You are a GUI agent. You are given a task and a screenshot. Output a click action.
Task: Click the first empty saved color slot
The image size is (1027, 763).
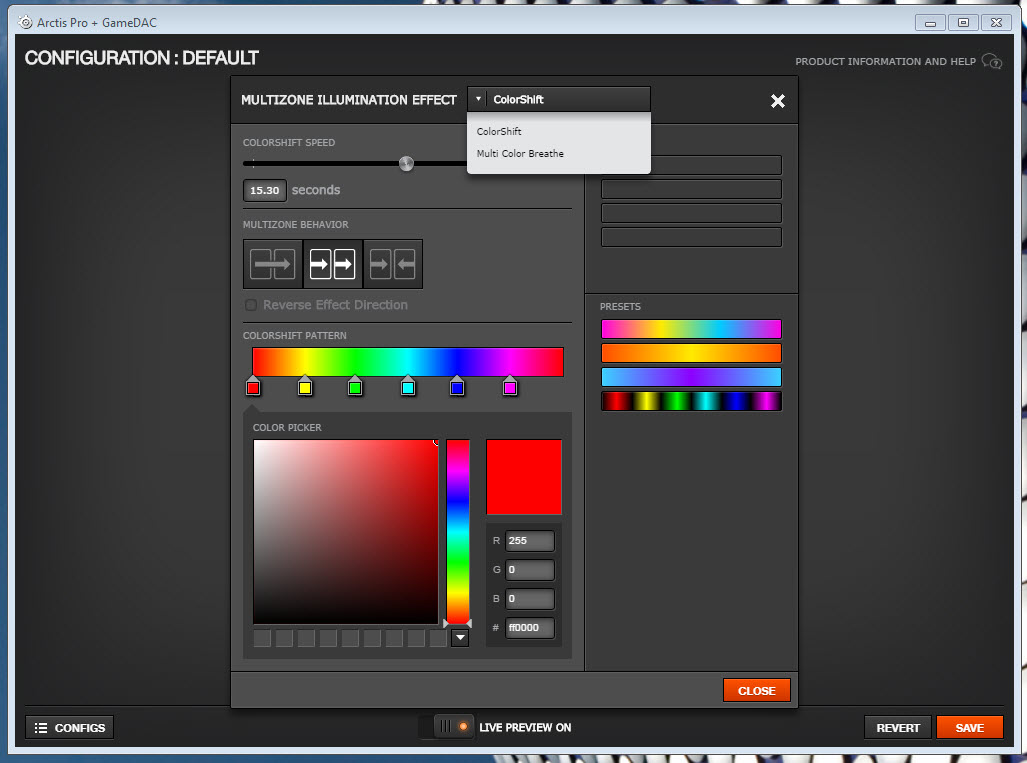pos(262,638)
